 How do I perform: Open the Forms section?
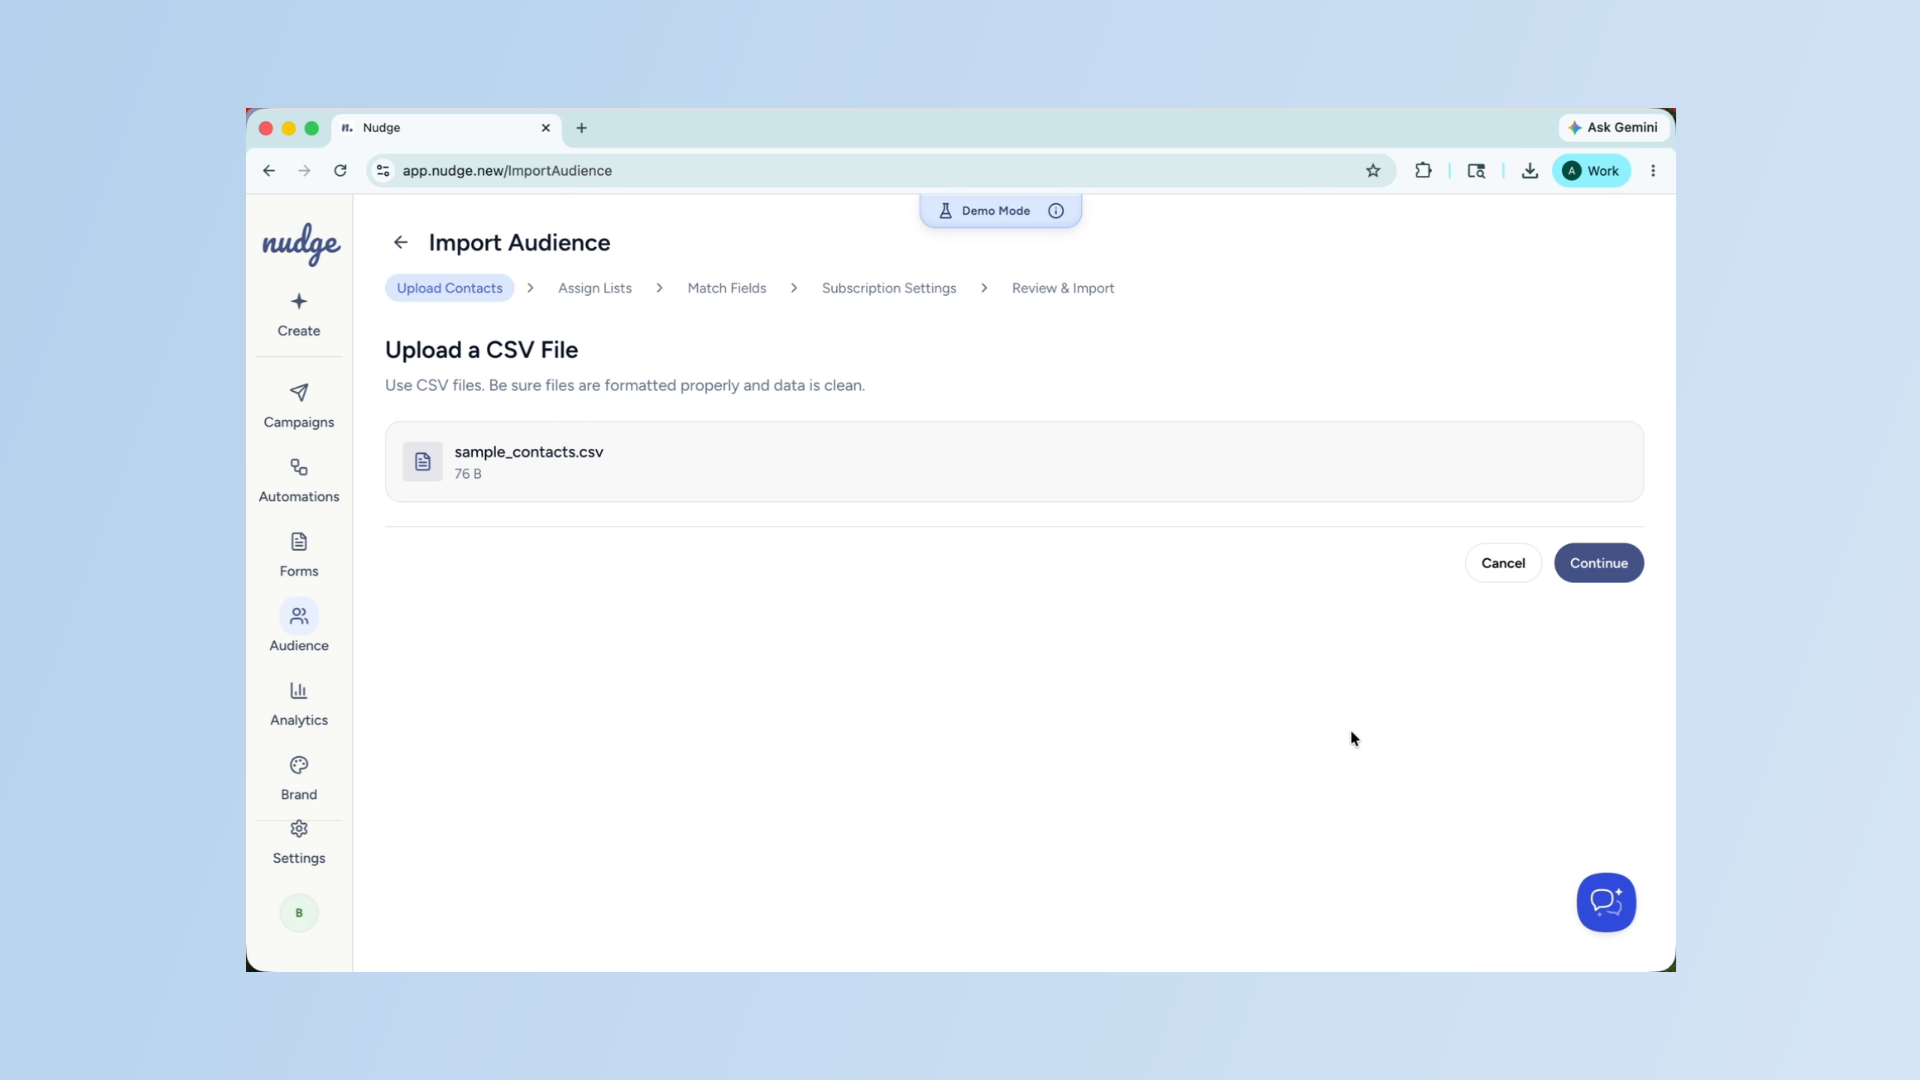point(299,555)
